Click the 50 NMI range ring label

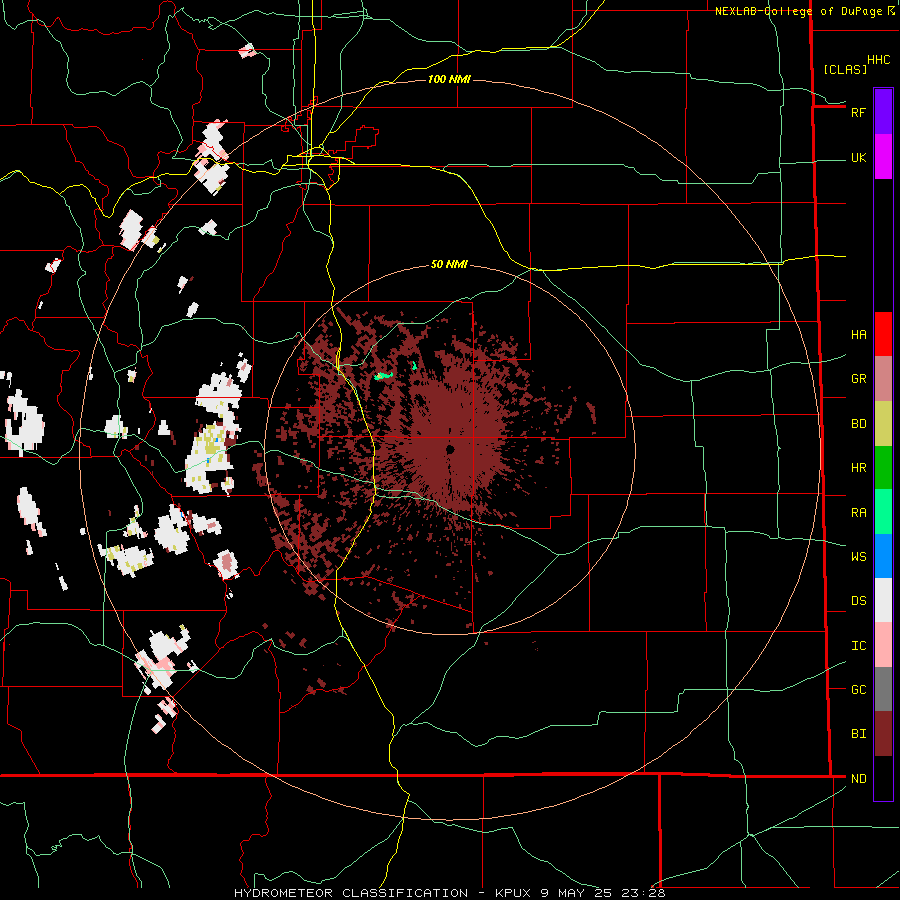click(449, 265)
